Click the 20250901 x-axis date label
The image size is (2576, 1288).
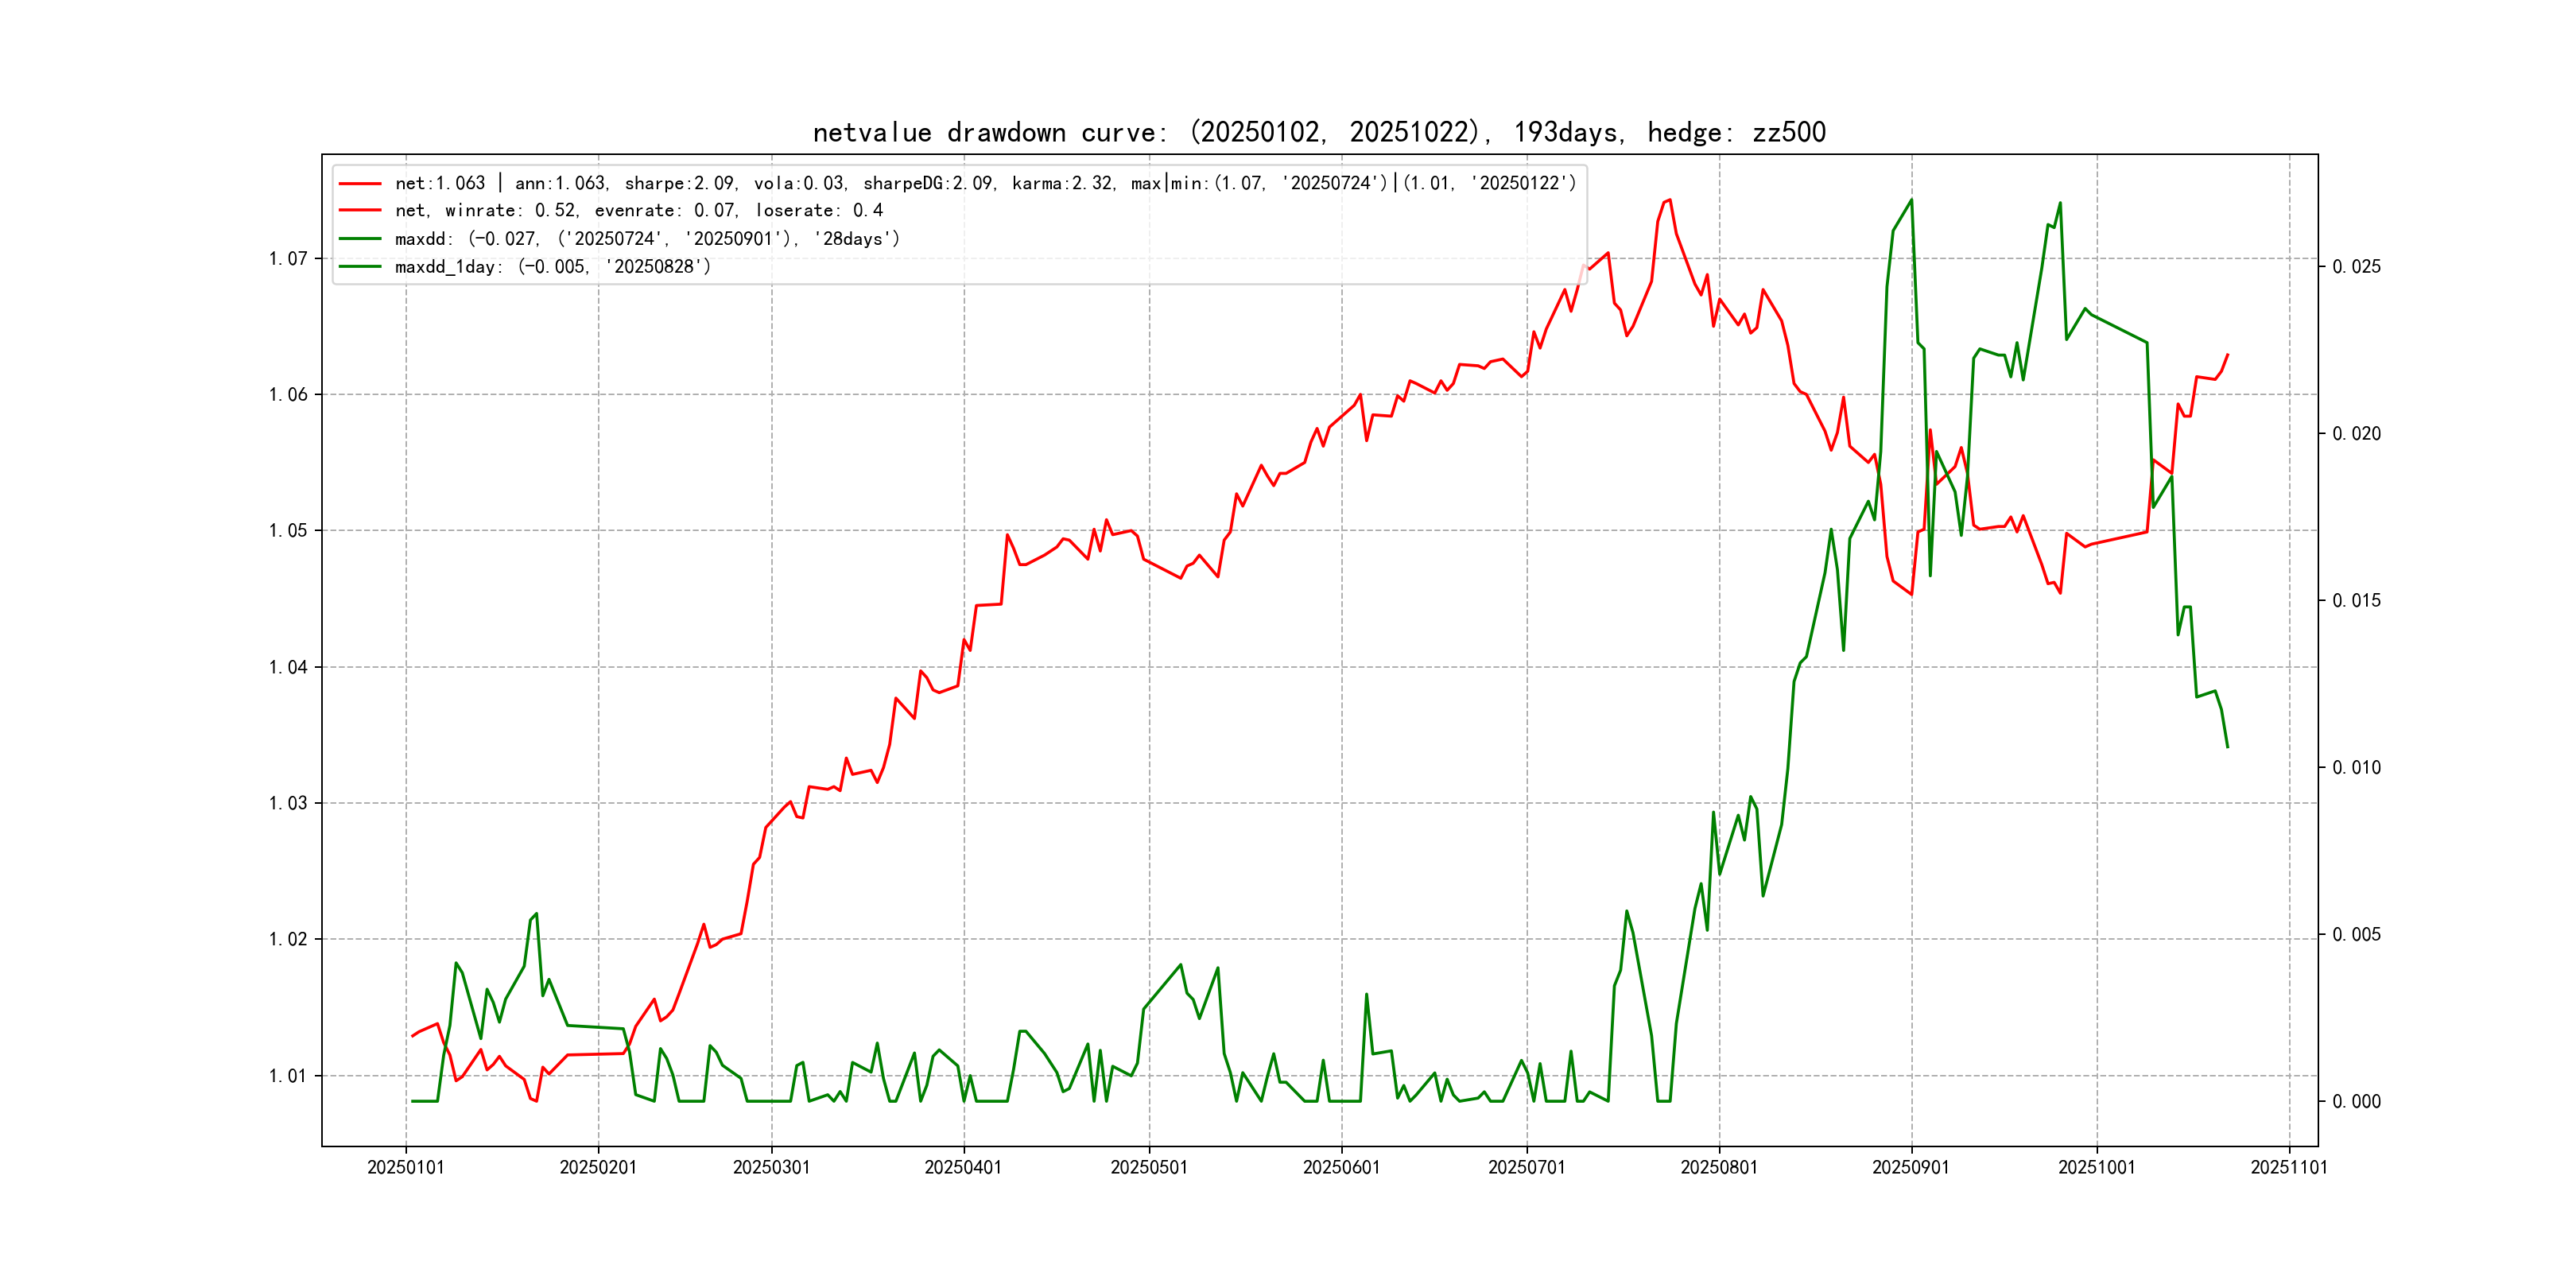tap(1910, 1167)
